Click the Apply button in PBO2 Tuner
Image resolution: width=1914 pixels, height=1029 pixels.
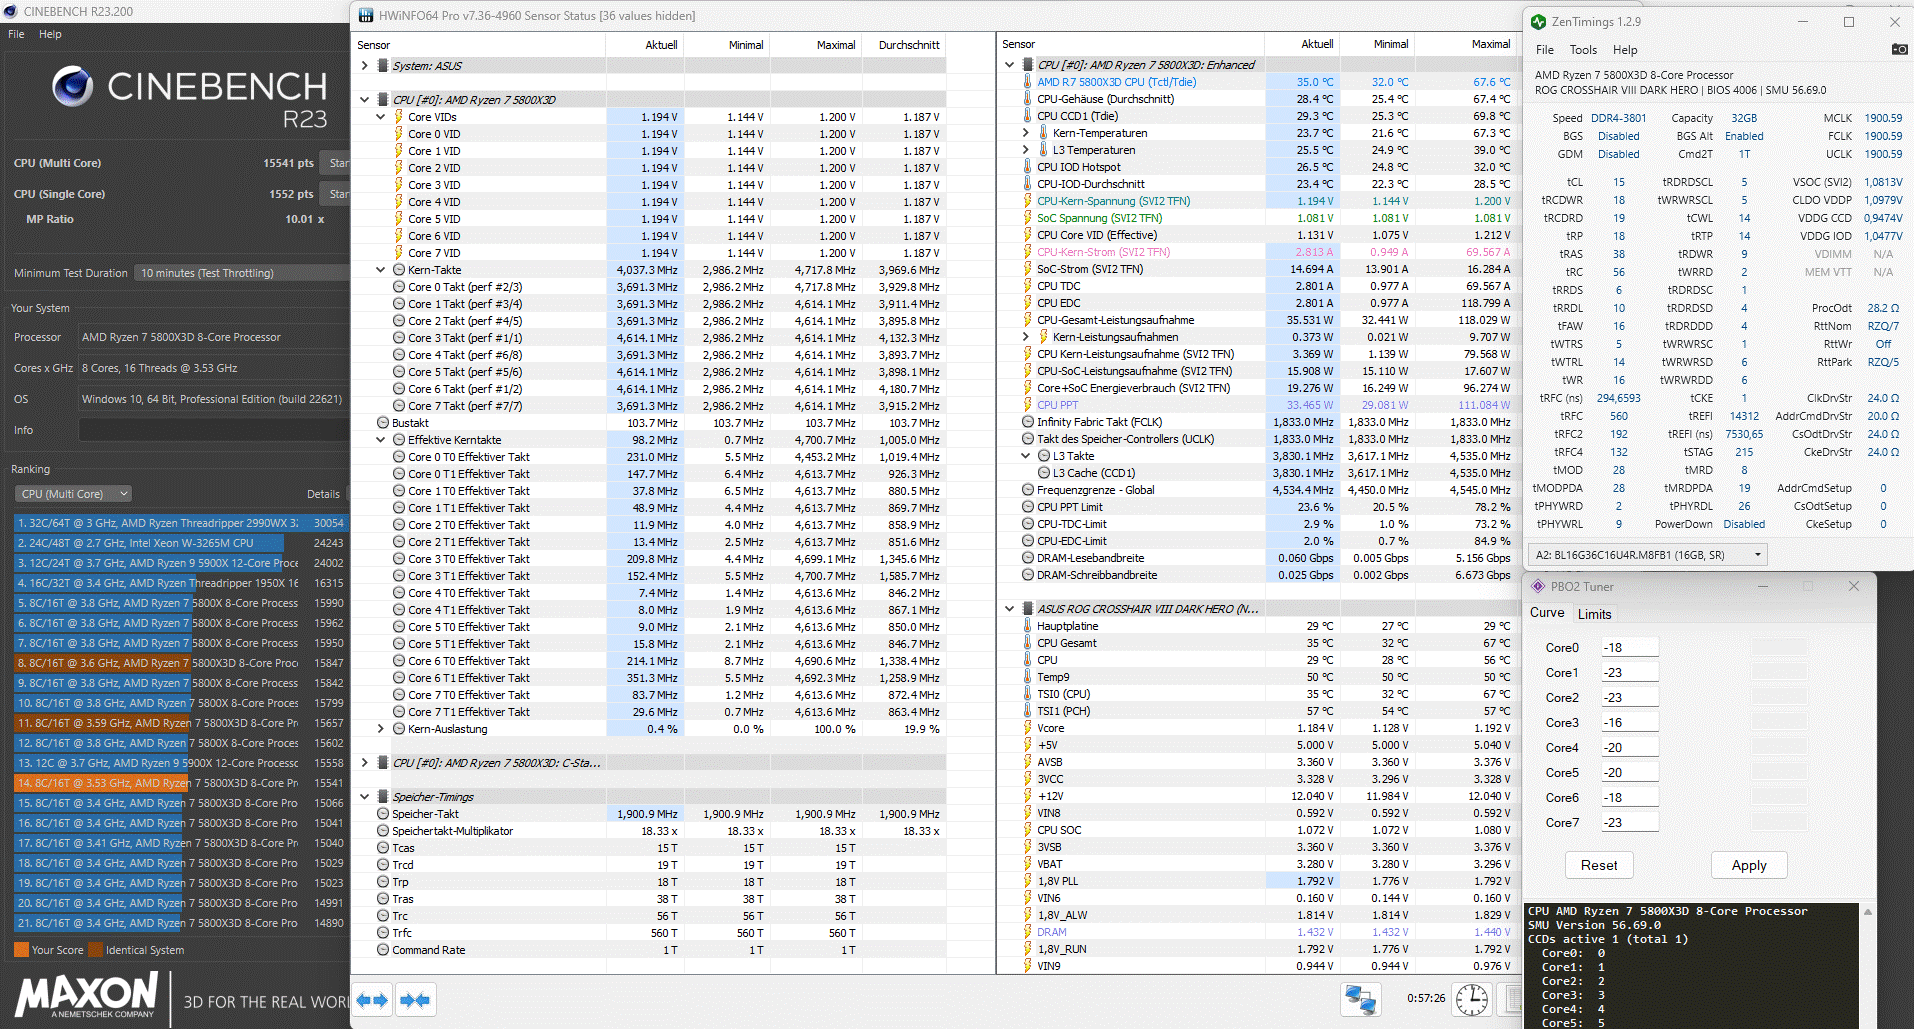click(x=1749, y=865)
